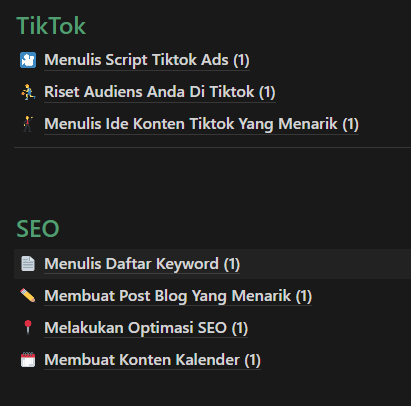Click the green TikTok heading
This screenshot has height=406, width=411.
[x=51, y=26]
